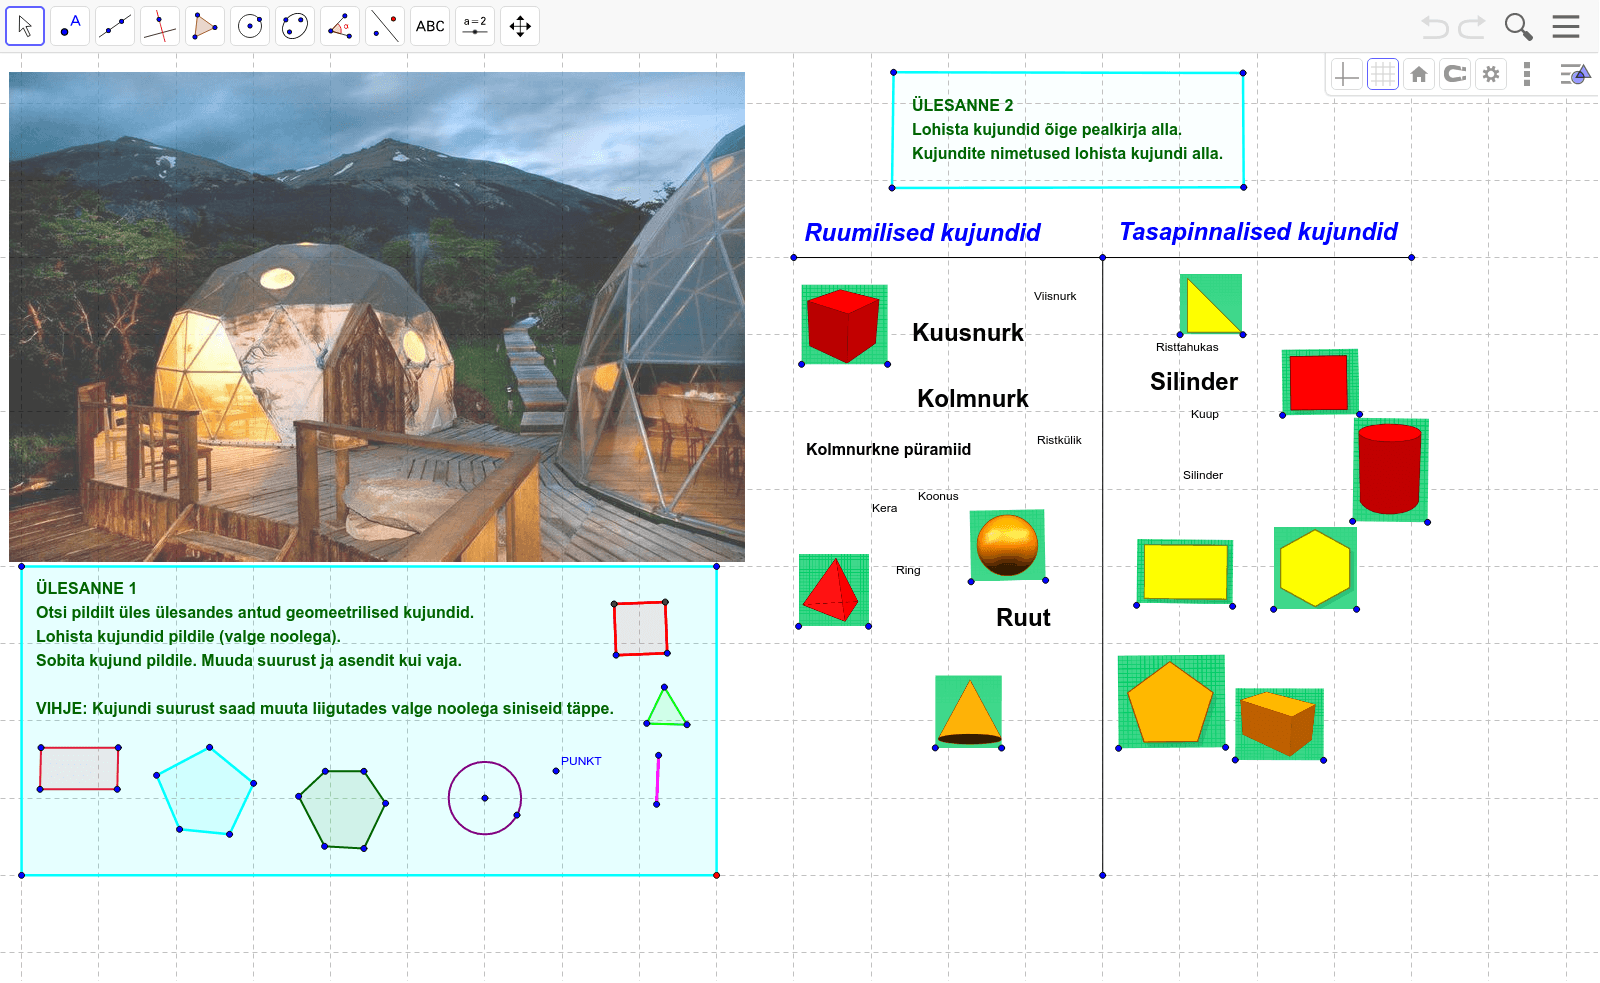
Task: Click the large bold Silinder label
Action: pos(1194,382)
